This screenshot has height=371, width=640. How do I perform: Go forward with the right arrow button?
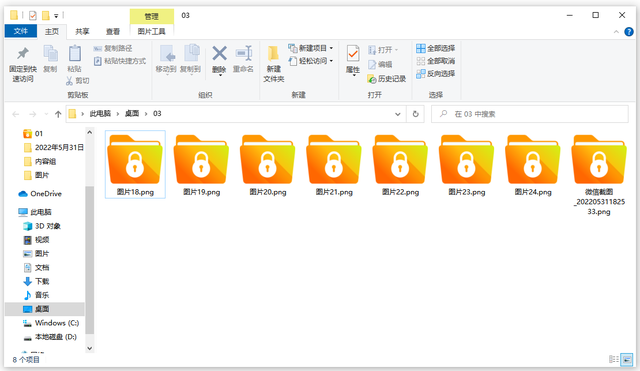click(x=33, y=114)
